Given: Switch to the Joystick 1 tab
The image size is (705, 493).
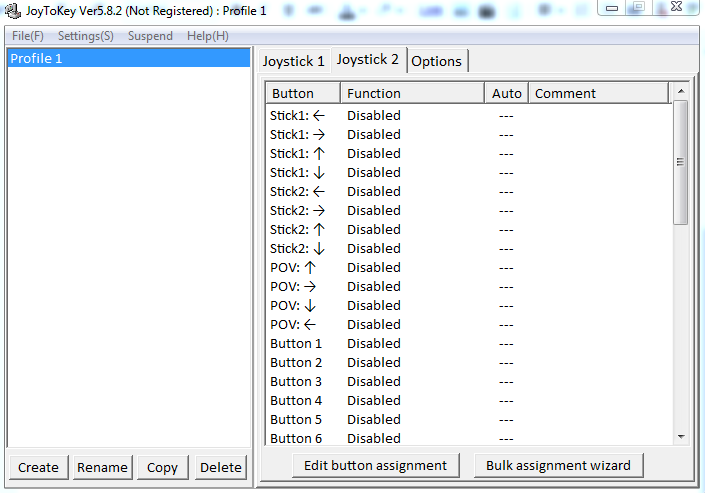Looking at the screenshot, I should click(x=293, y=61).
